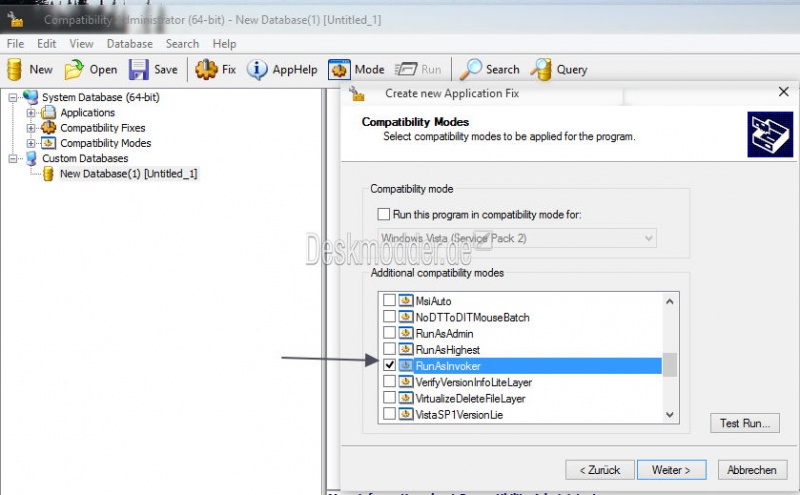Viewport: 800px width, 495px height.
Task: Click the Zurück back button
Action: pos(600,470)
